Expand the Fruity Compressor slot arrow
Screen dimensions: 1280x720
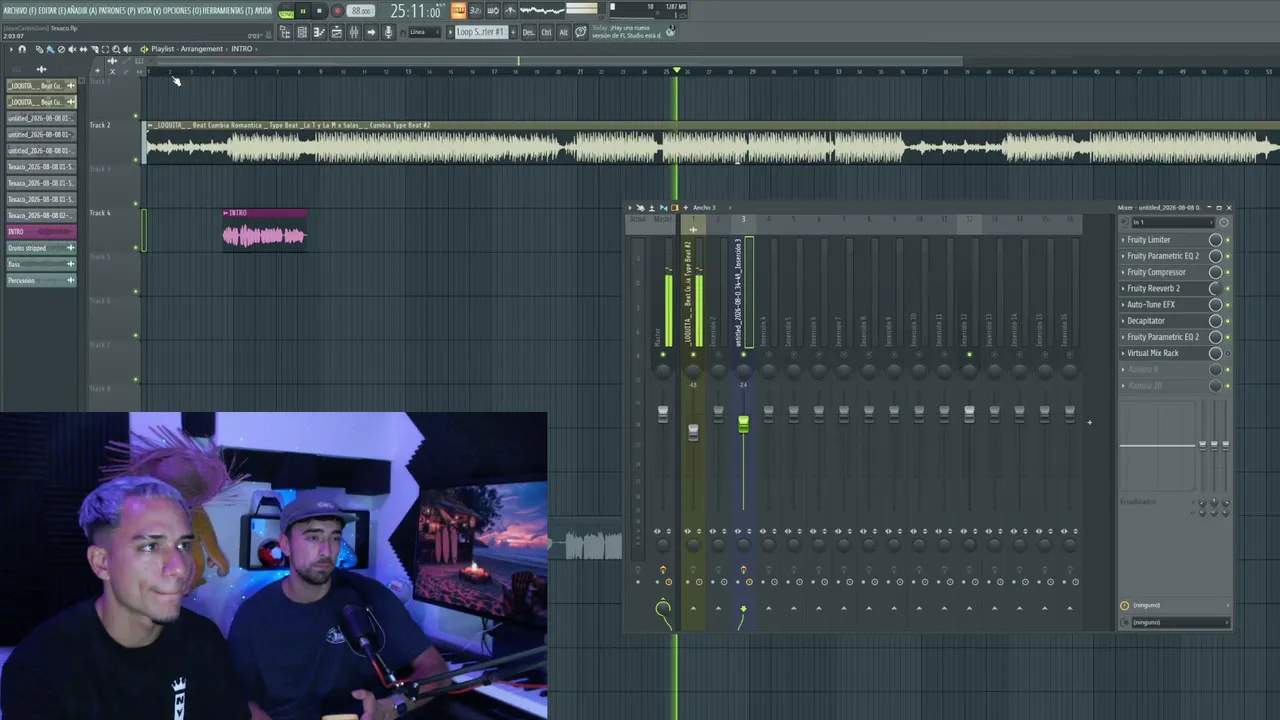(1123, 272)
